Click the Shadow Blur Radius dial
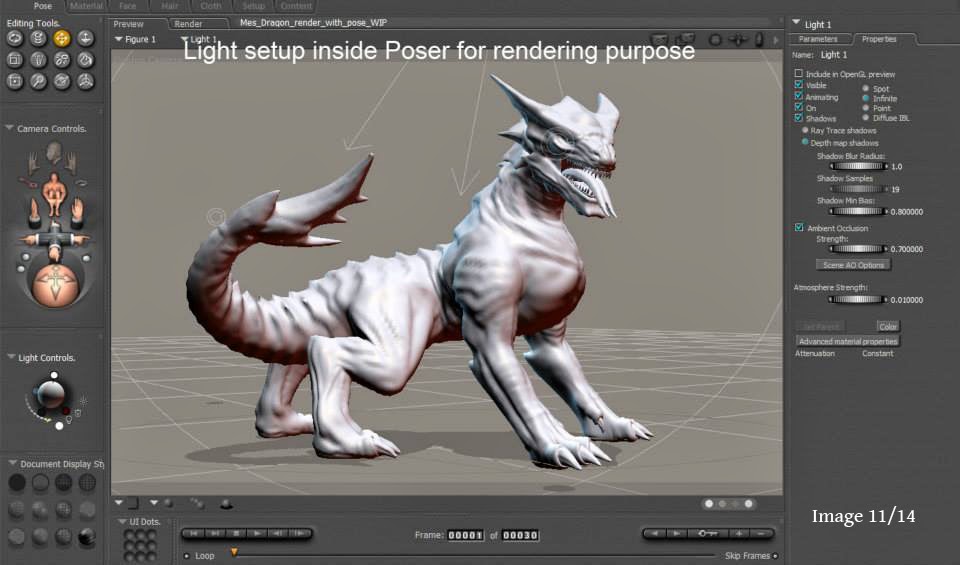960x565 pixels. (x=858, y=167)
